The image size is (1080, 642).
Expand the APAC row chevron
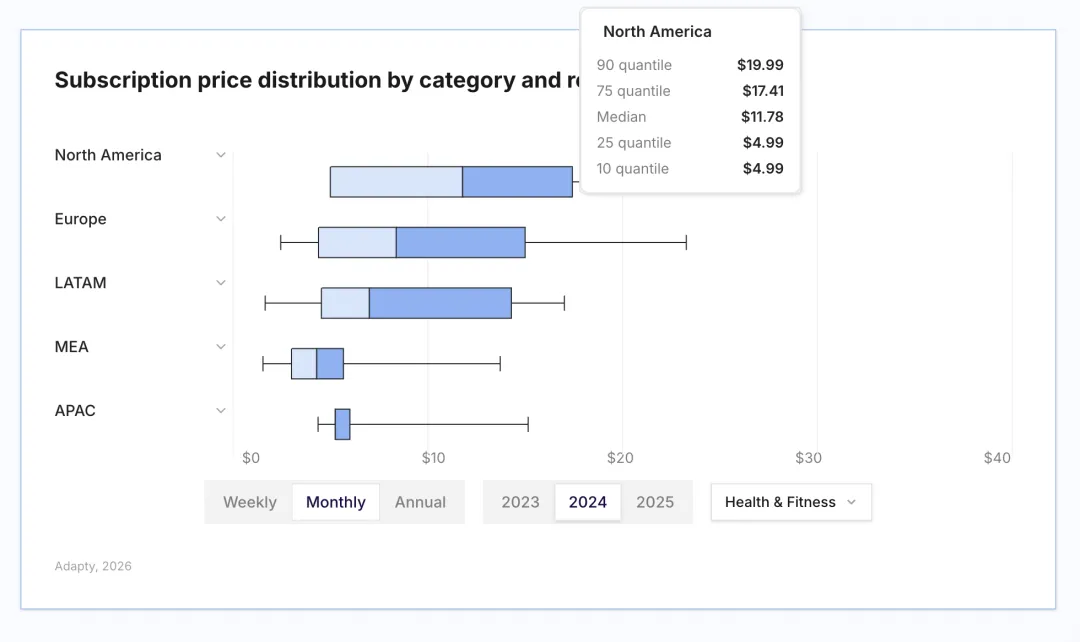pos(221,411)
